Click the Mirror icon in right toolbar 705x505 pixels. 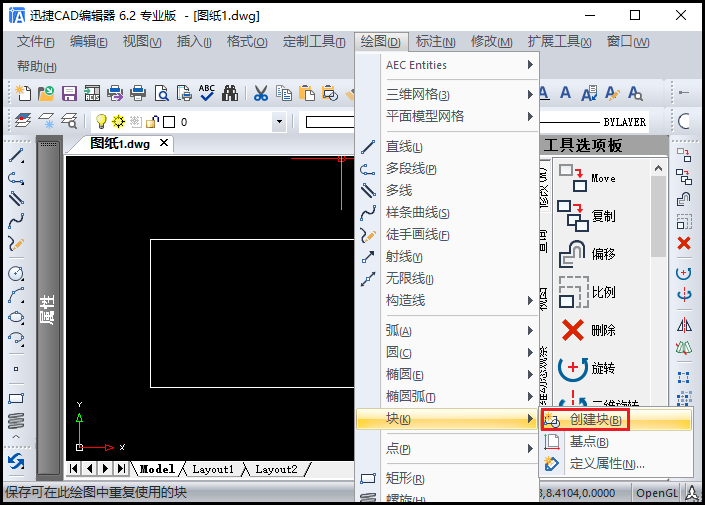click(x=684, y=325)
